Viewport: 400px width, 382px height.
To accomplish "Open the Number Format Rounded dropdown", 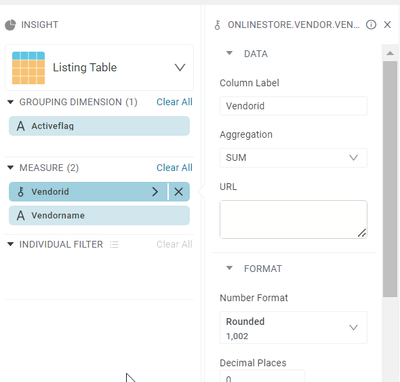I will coord(293,328).
